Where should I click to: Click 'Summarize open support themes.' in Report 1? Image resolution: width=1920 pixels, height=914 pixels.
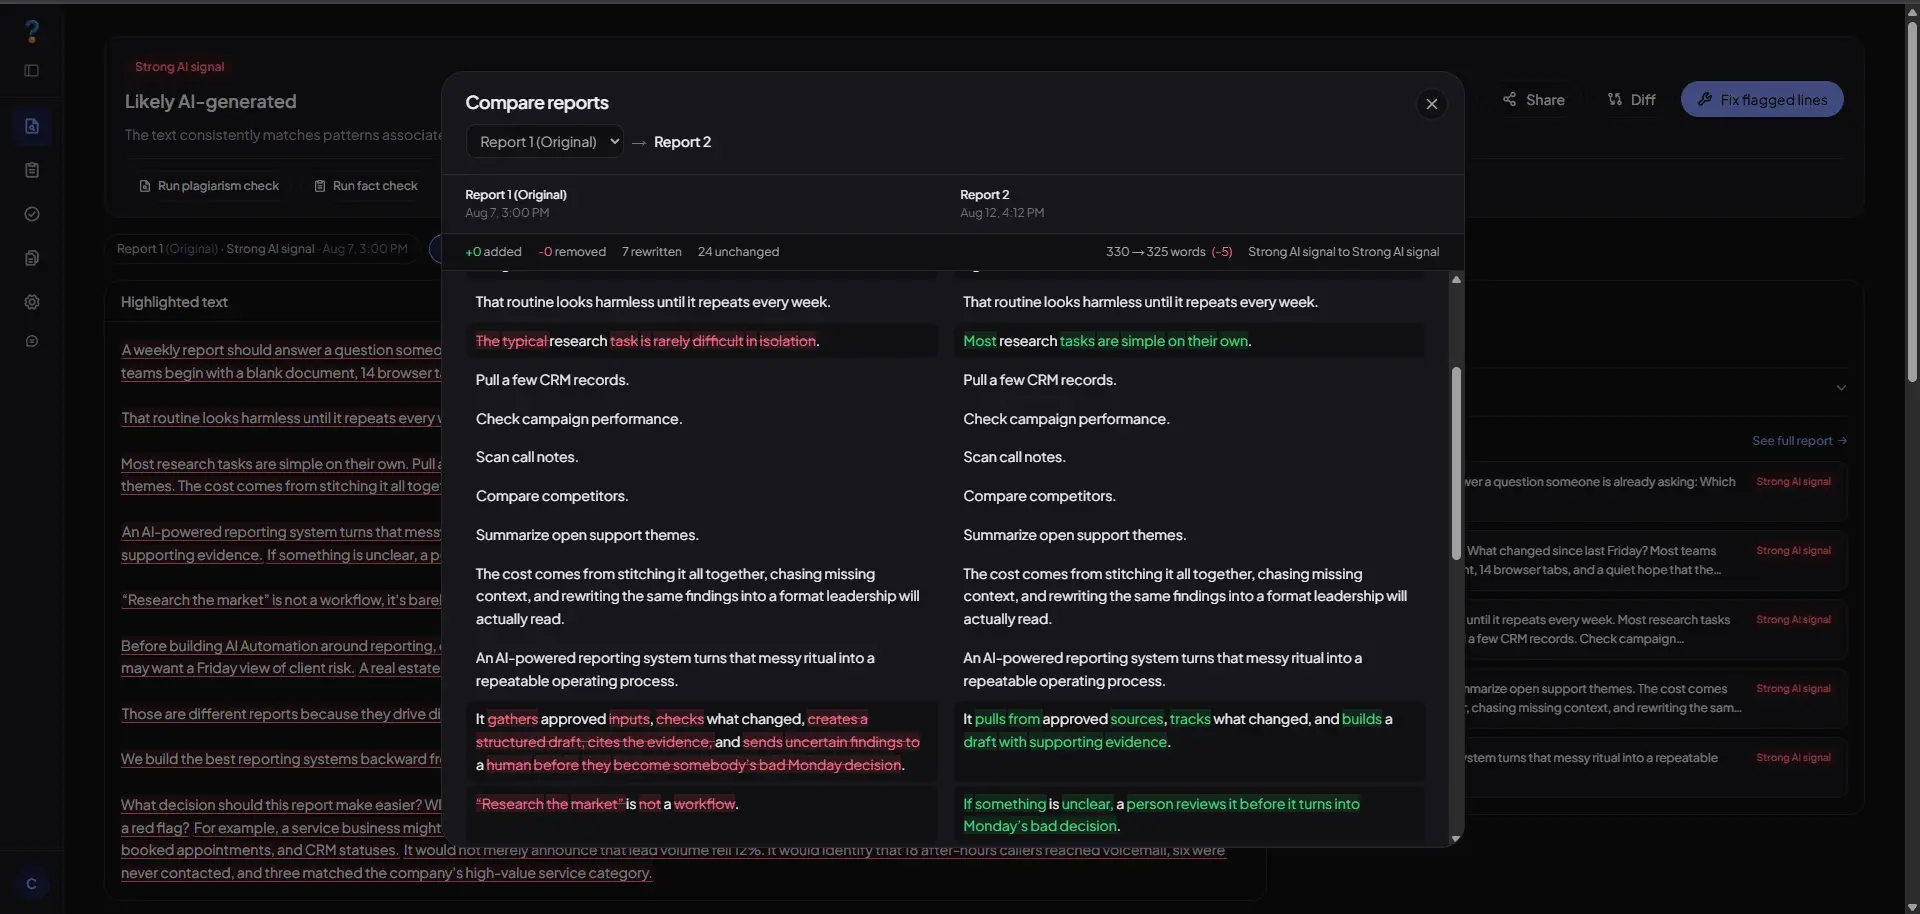coord(587,535)
